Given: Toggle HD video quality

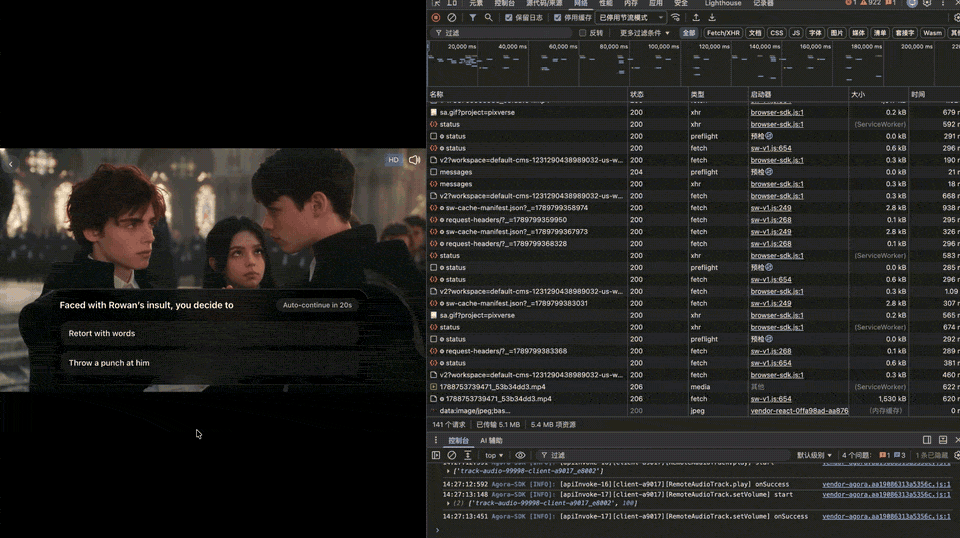Looking at the screenshot, I should pyautogui.click(x=394, y=160).
